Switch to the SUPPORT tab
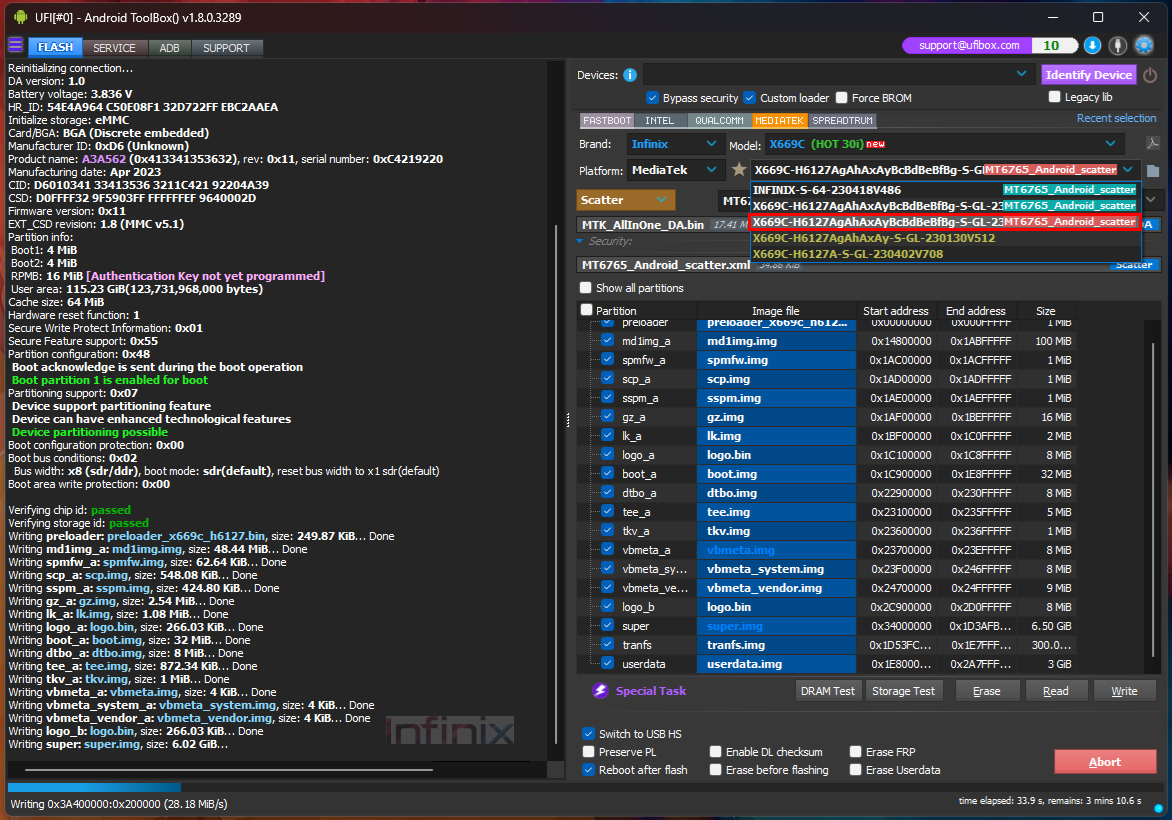Image resolution: width=1172 pixels, height=820 pixels. coord(226,48)
